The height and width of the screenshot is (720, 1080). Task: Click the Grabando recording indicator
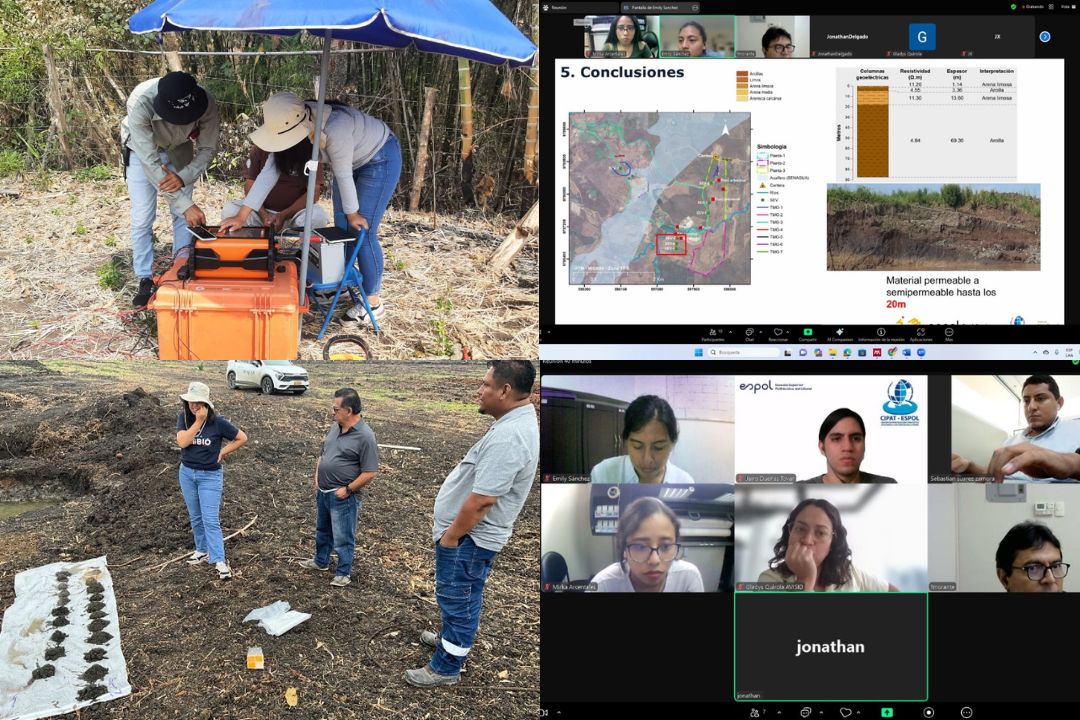1032,6
